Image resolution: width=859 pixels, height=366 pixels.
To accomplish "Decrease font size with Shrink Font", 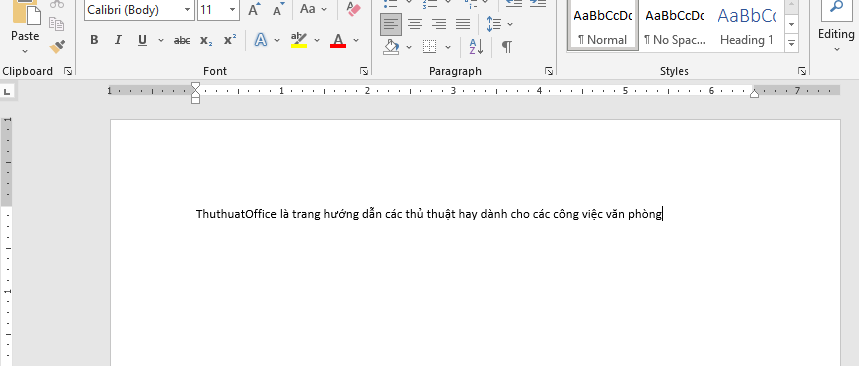I will [x=279, y=9].
